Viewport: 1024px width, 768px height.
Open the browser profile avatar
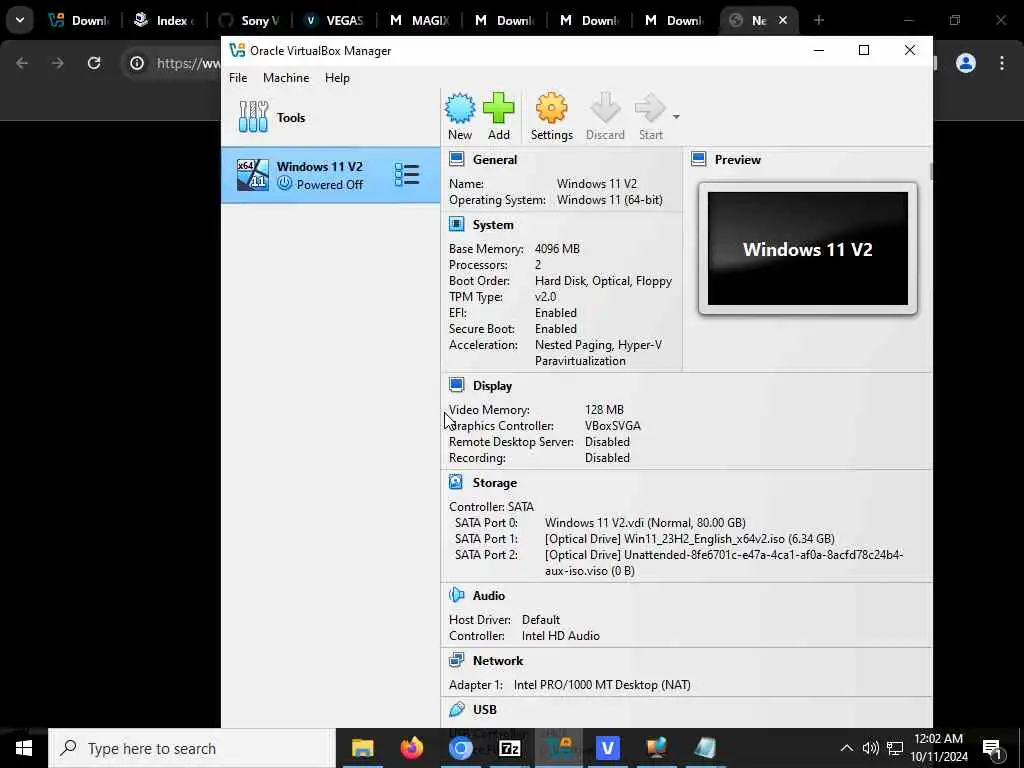coord(965,63)
